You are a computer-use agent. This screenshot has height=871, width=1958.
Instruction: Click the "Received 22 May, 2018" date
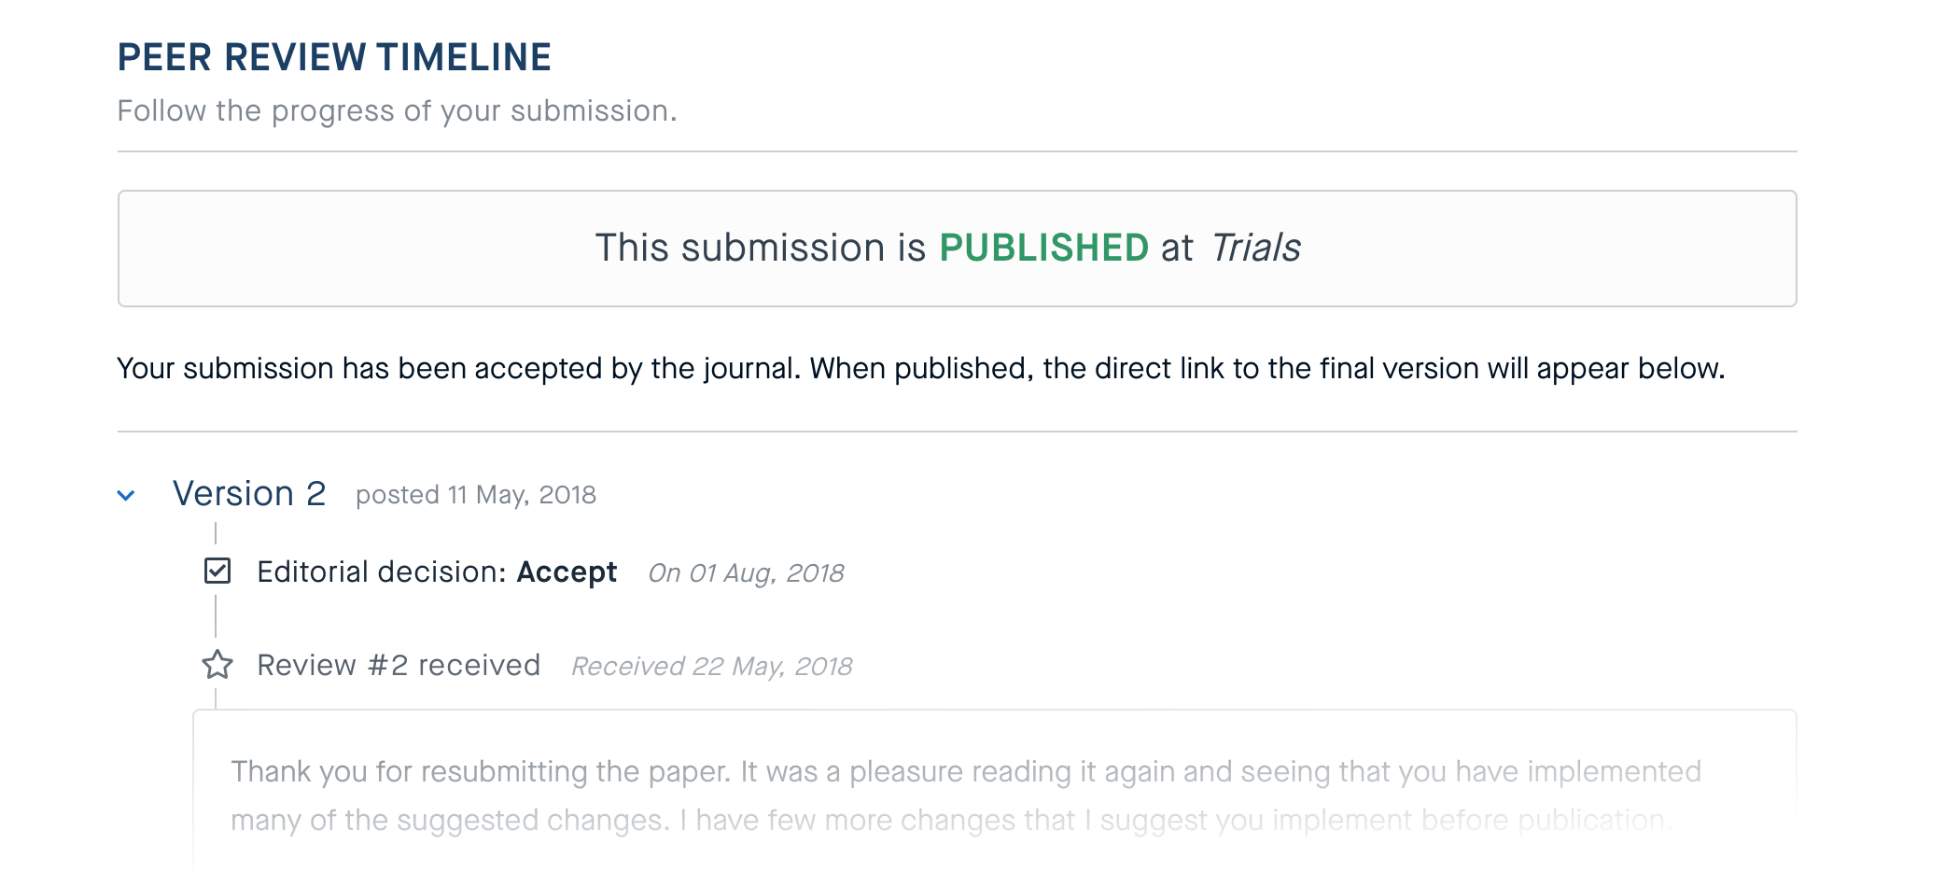(x=711, y=667)
